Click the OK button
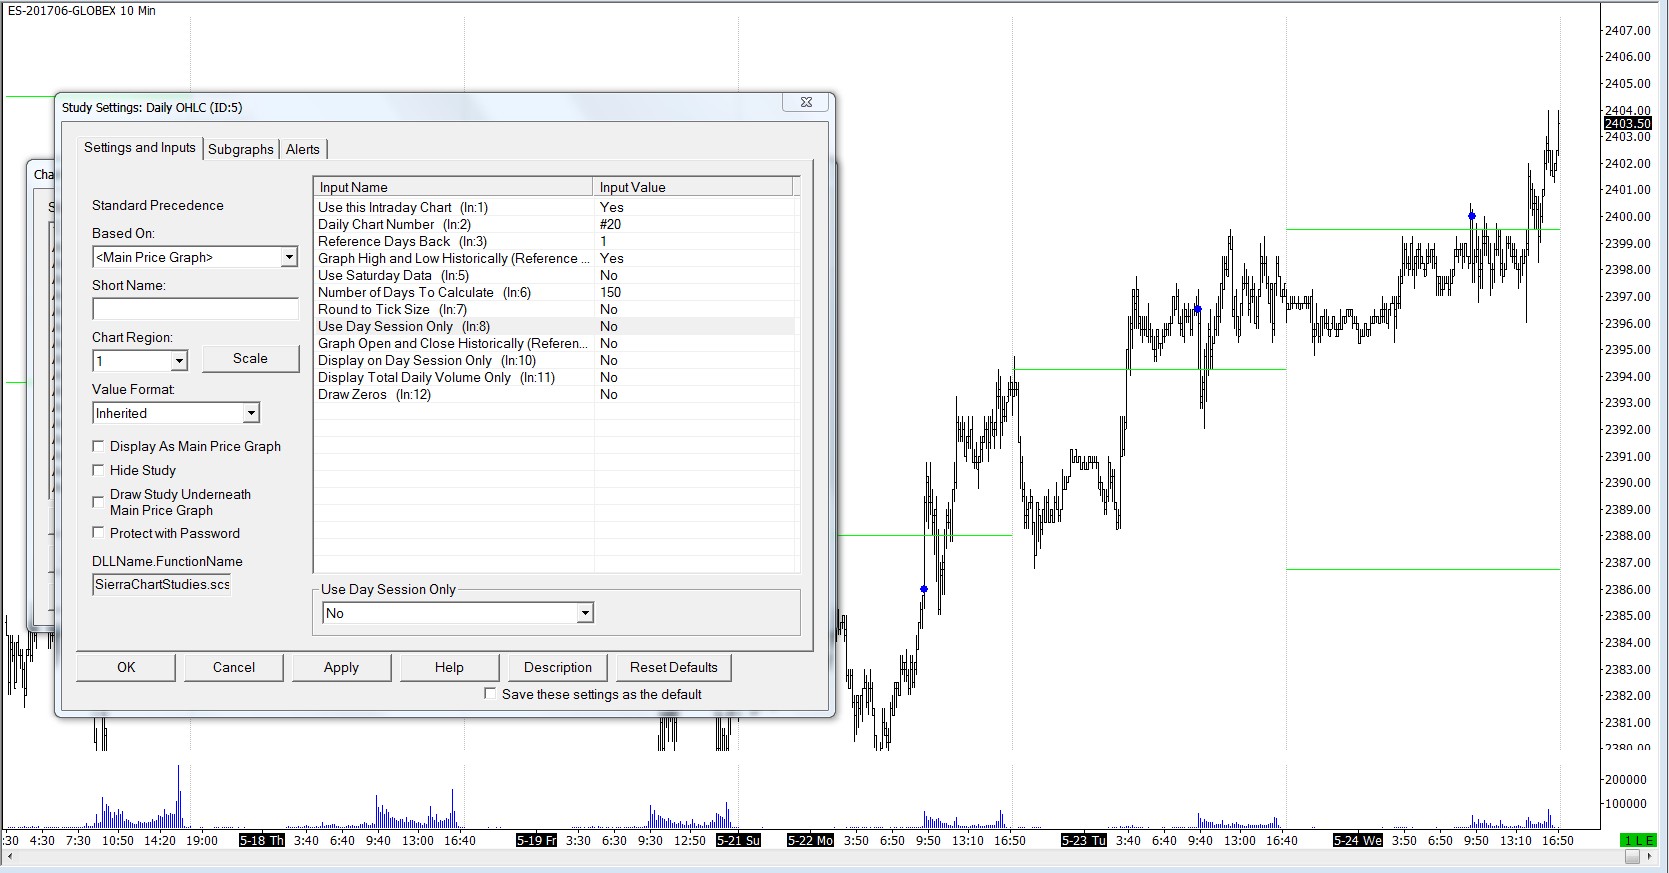Screen dimensions: 1669x873 click(x=126, y=667)
